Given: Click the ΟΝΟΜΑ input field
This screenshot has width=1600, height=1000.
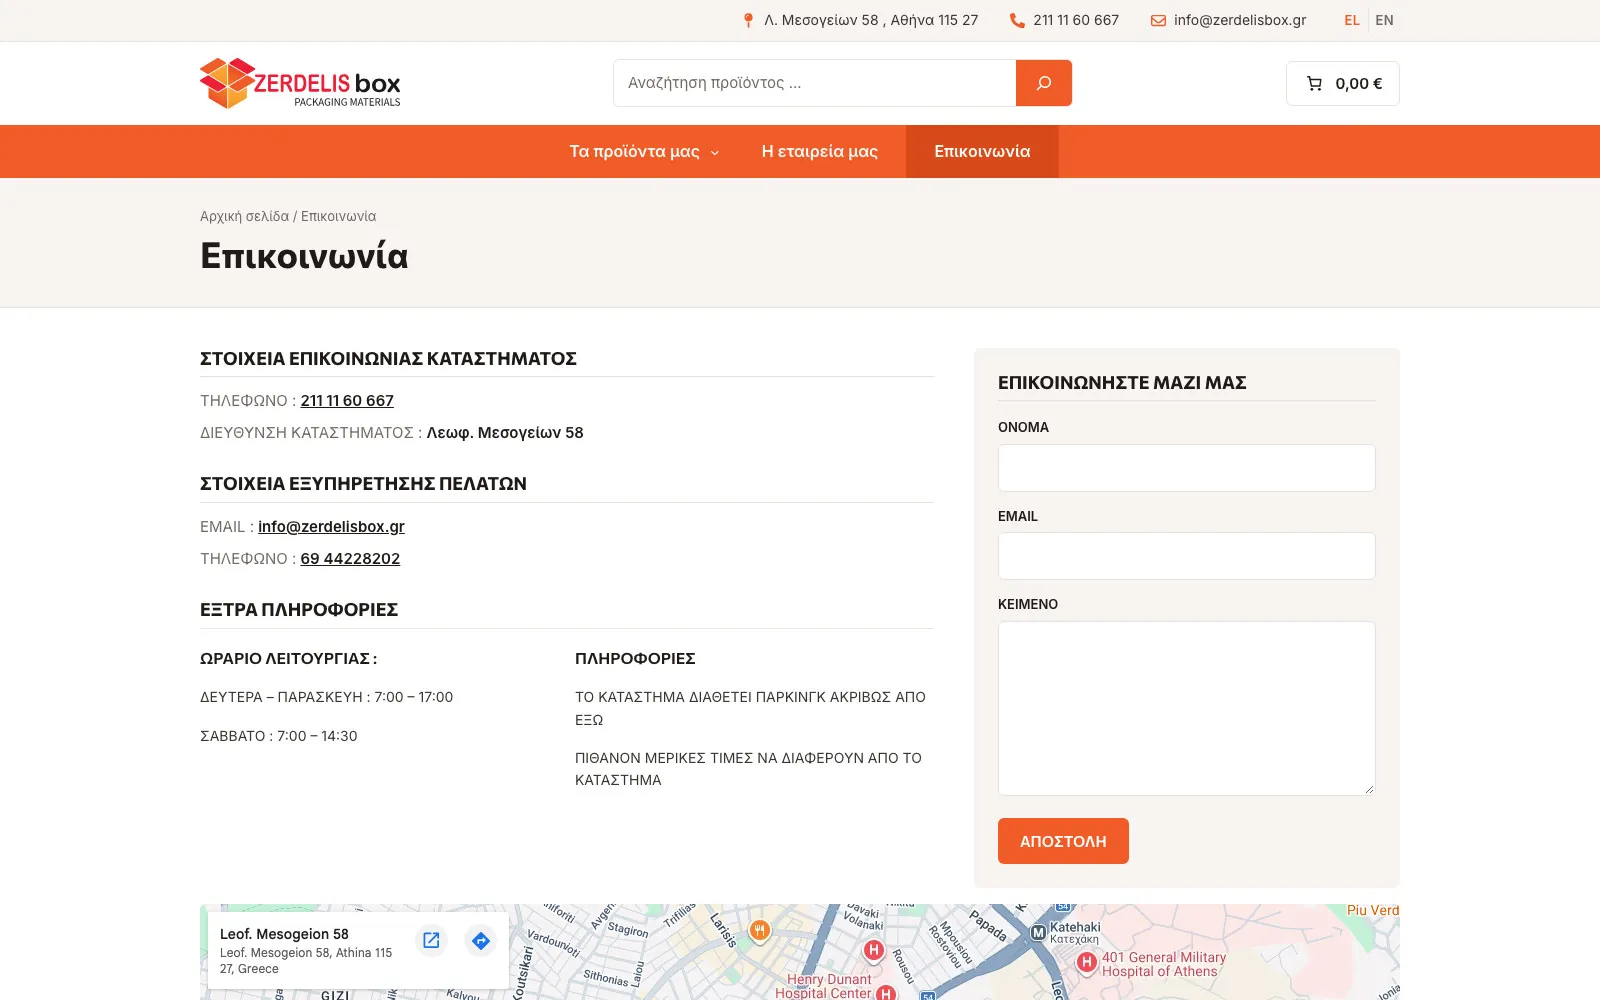Looking at the screenshot, I should click(x=1186, y=468).
